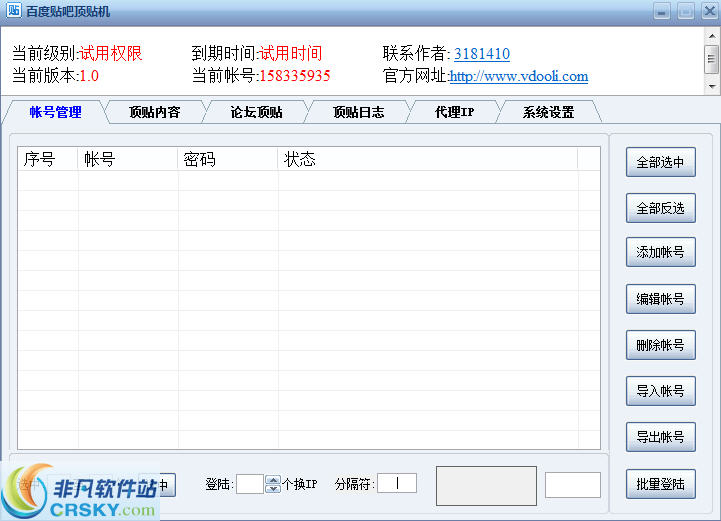Sort by the 序号 column header
Screen dimensions: 721x521
coord(47,159)
